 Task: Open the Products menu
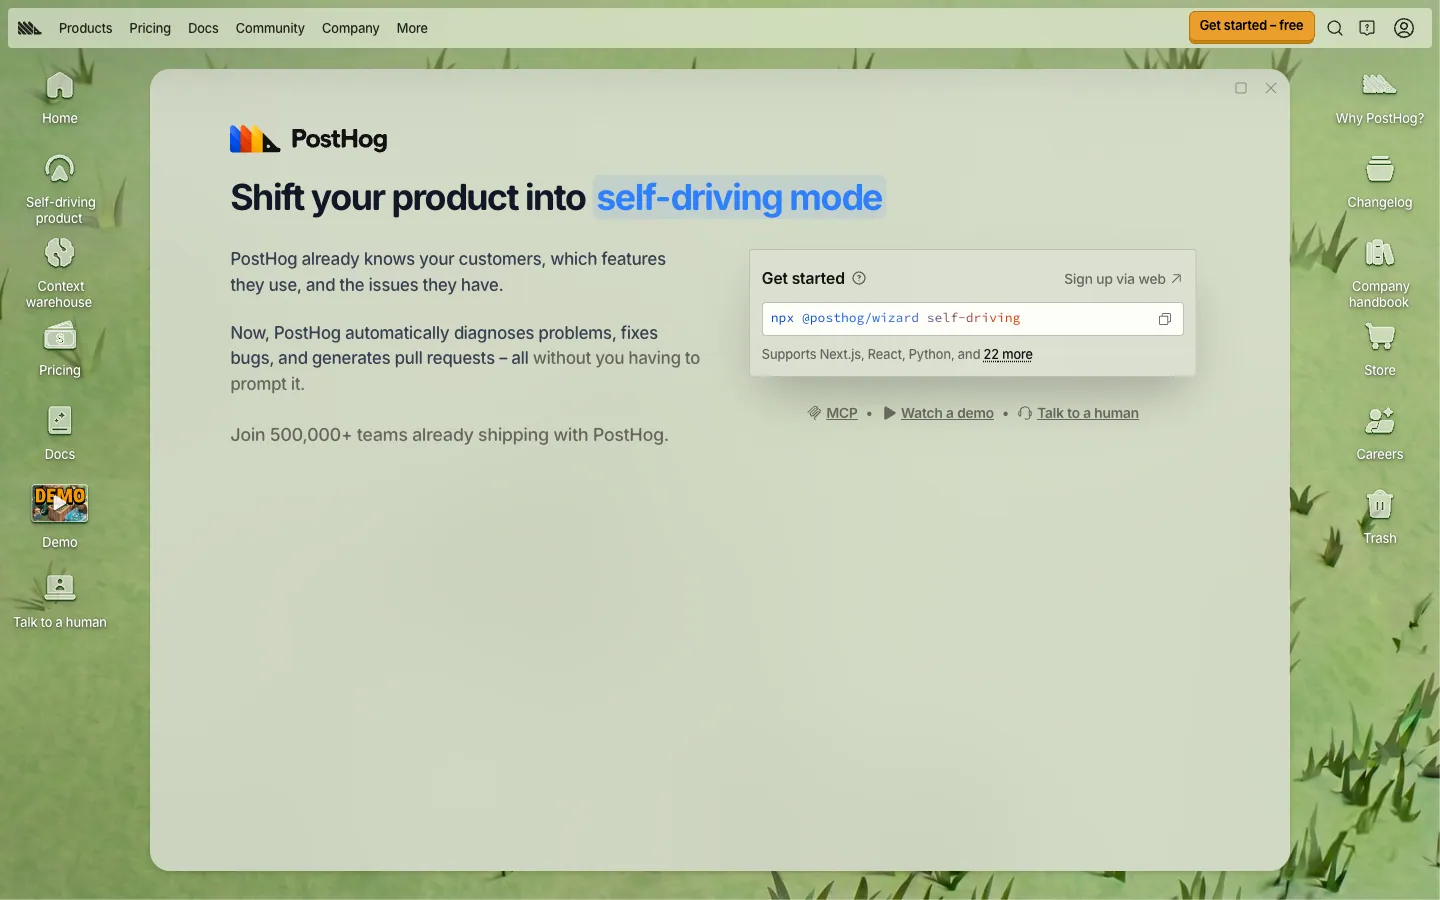click(85, 28)
